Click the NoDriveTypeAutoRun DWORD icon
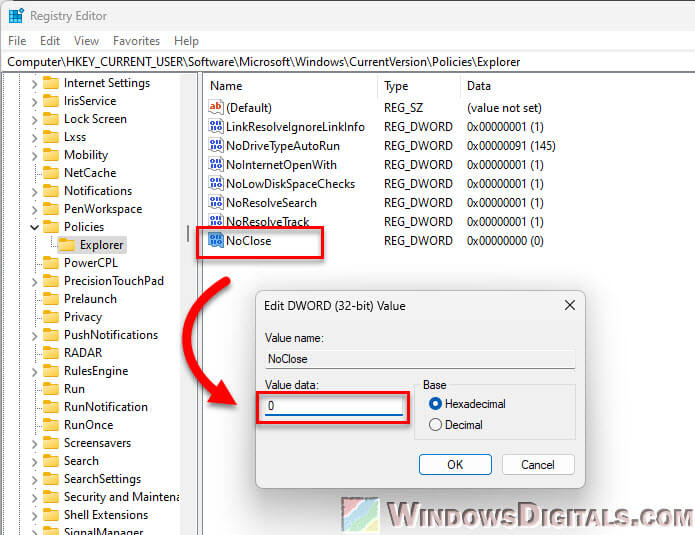The width and height of the screenshot is (695, 535). pos(215,145)
